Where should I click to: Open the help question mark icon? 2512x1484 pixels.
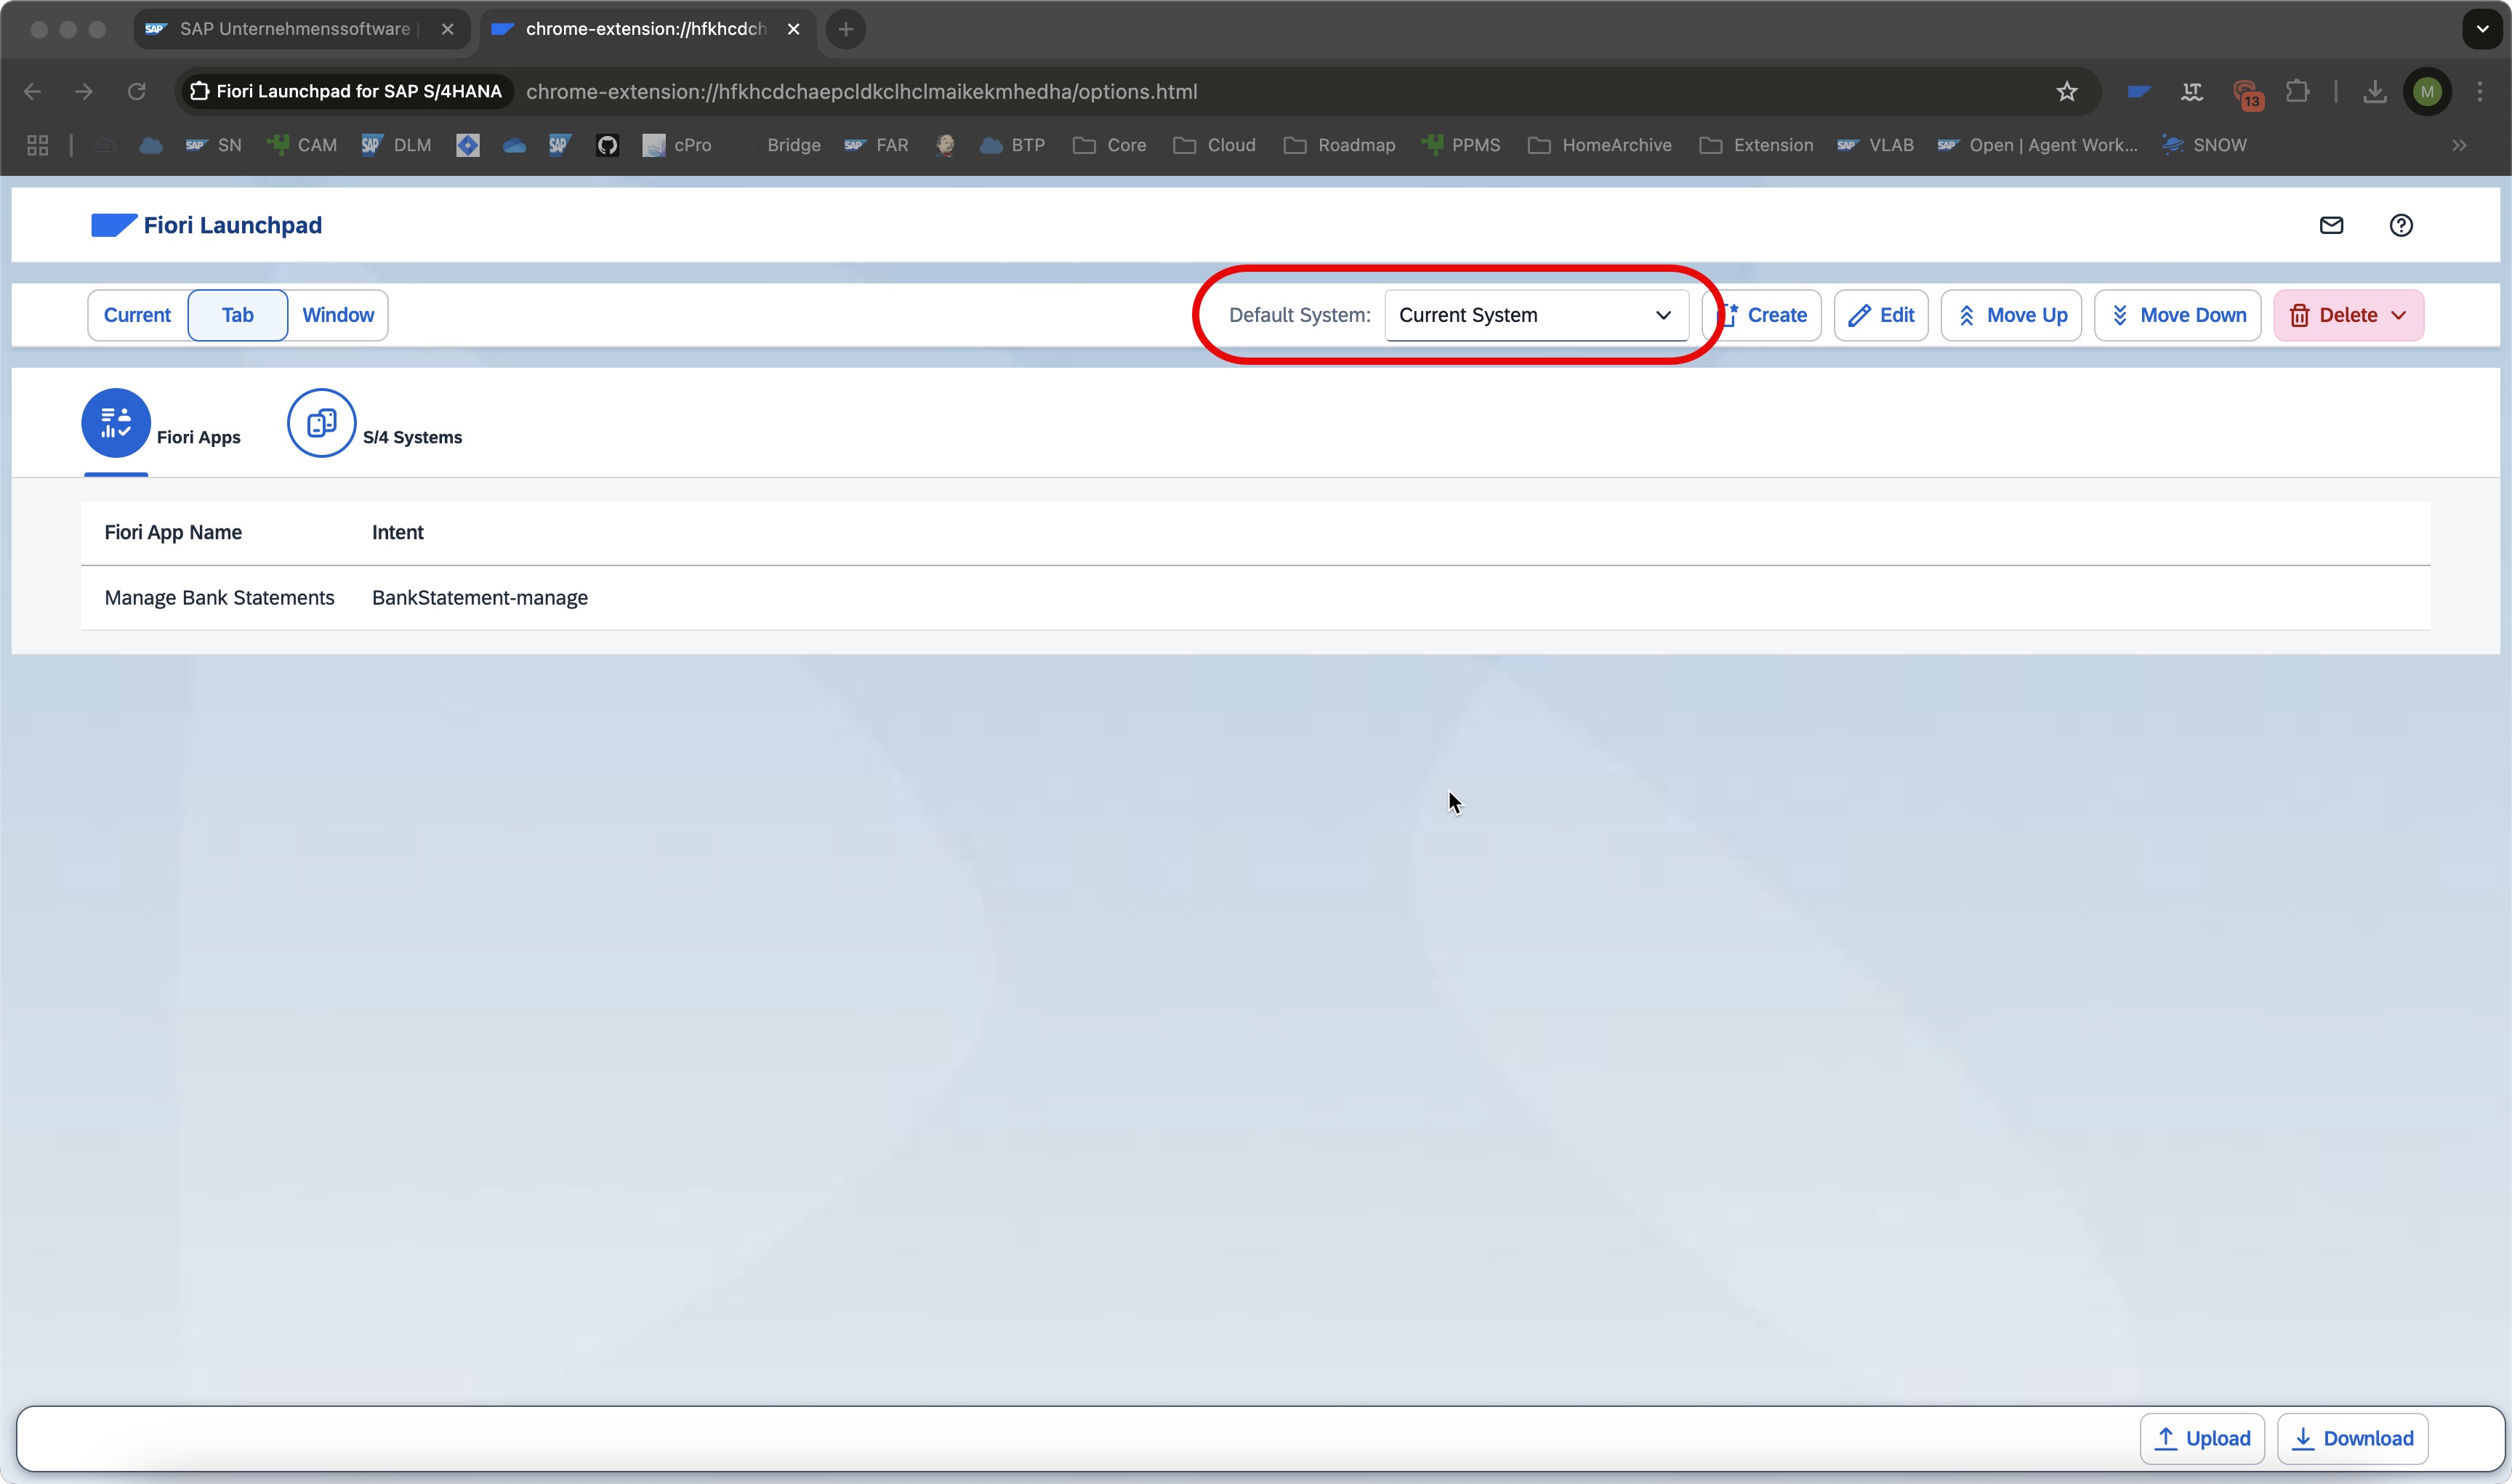[2401, 225]
